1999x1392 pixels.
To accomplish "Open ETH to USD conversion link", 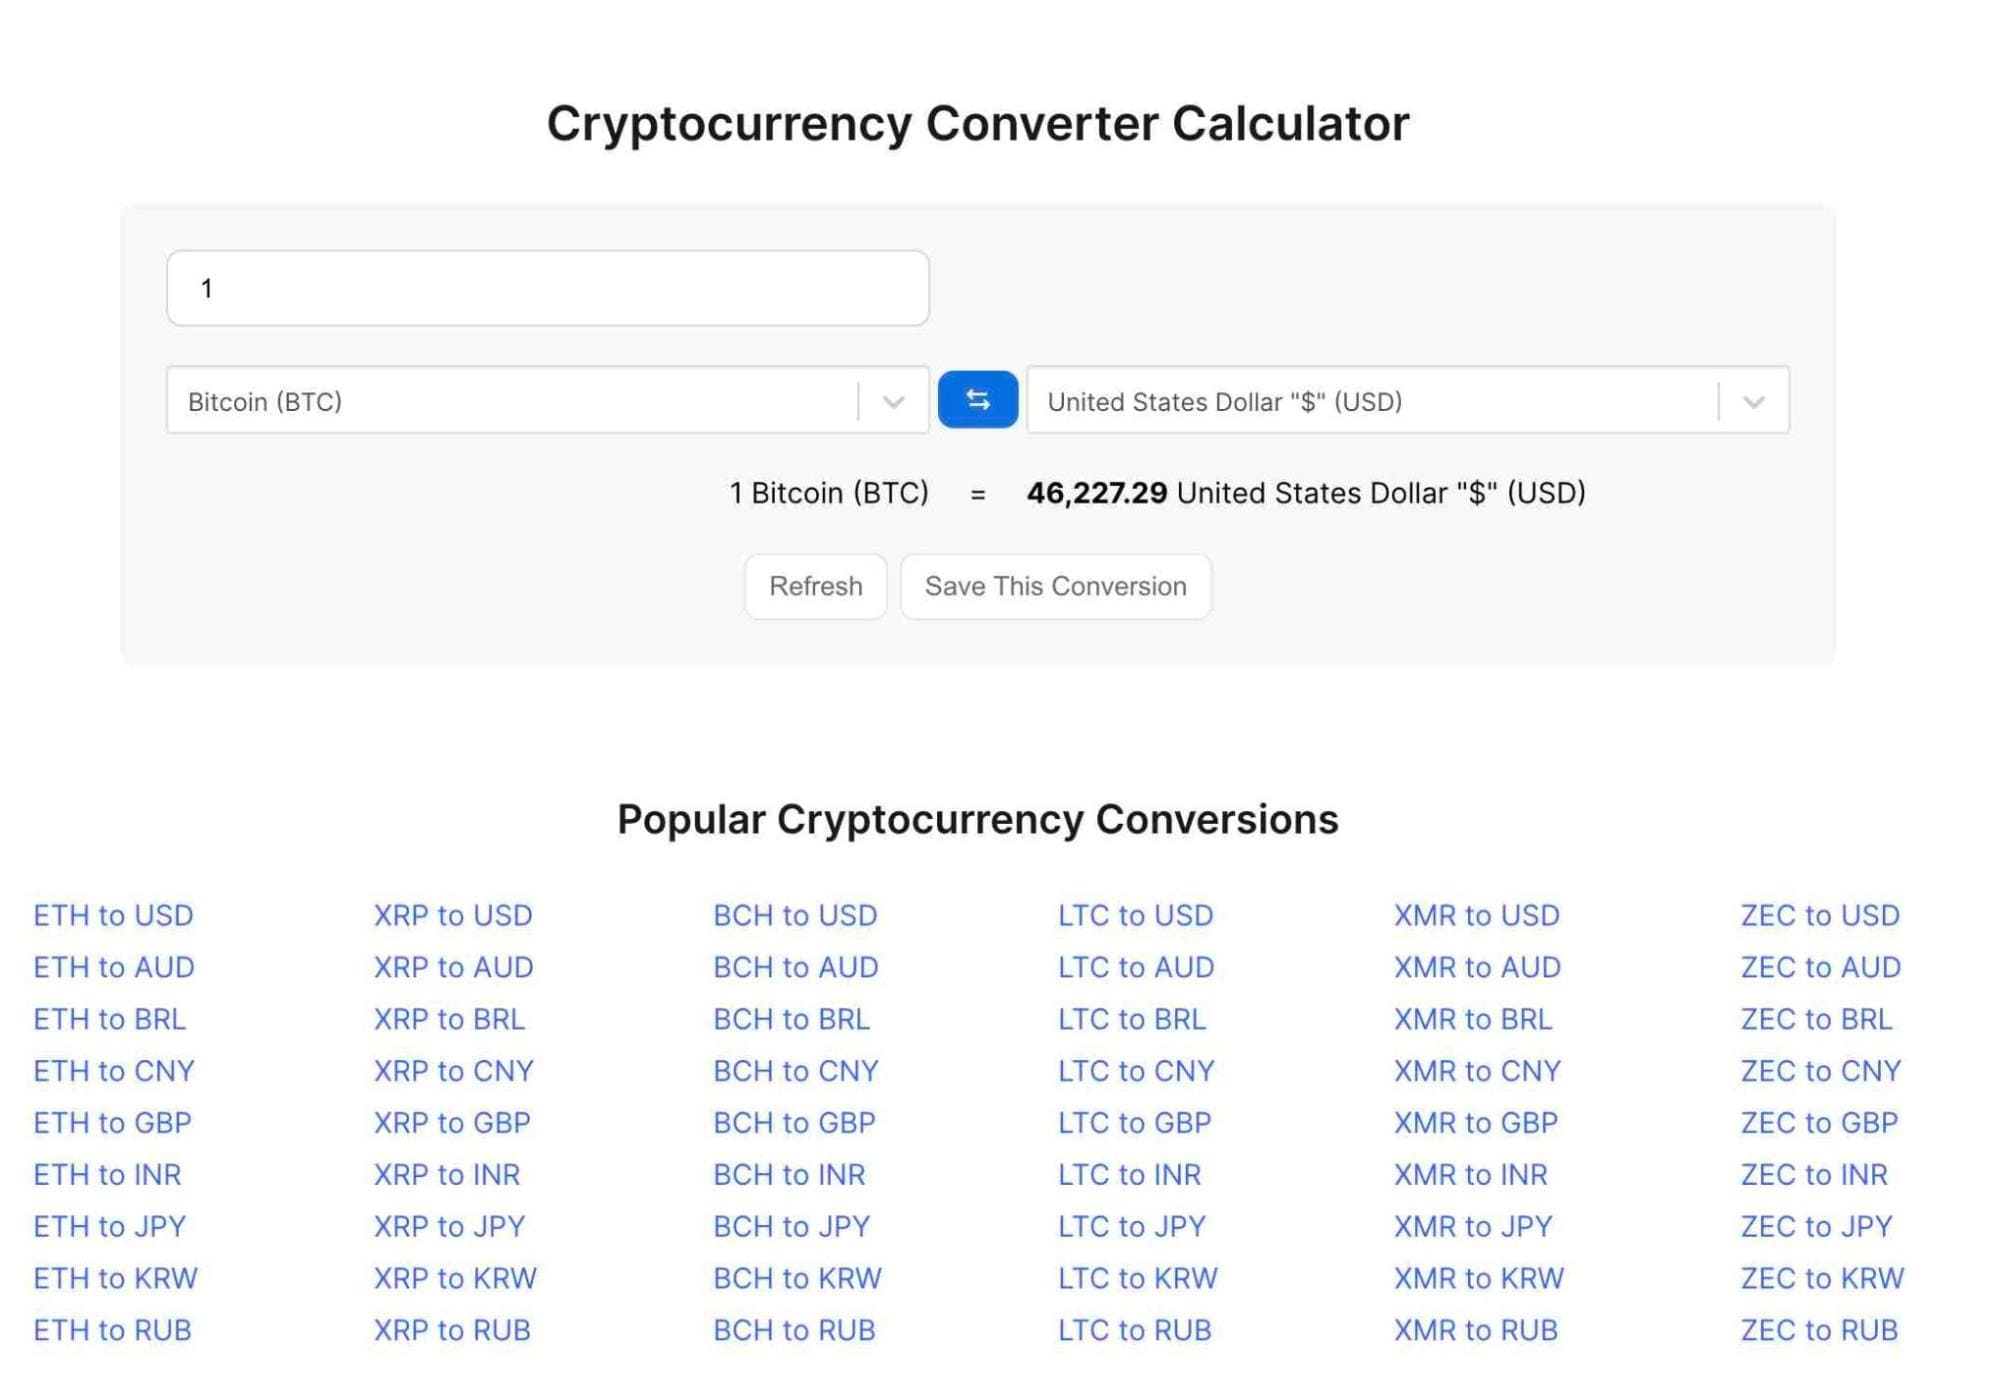I will click(x=114, y=913).
